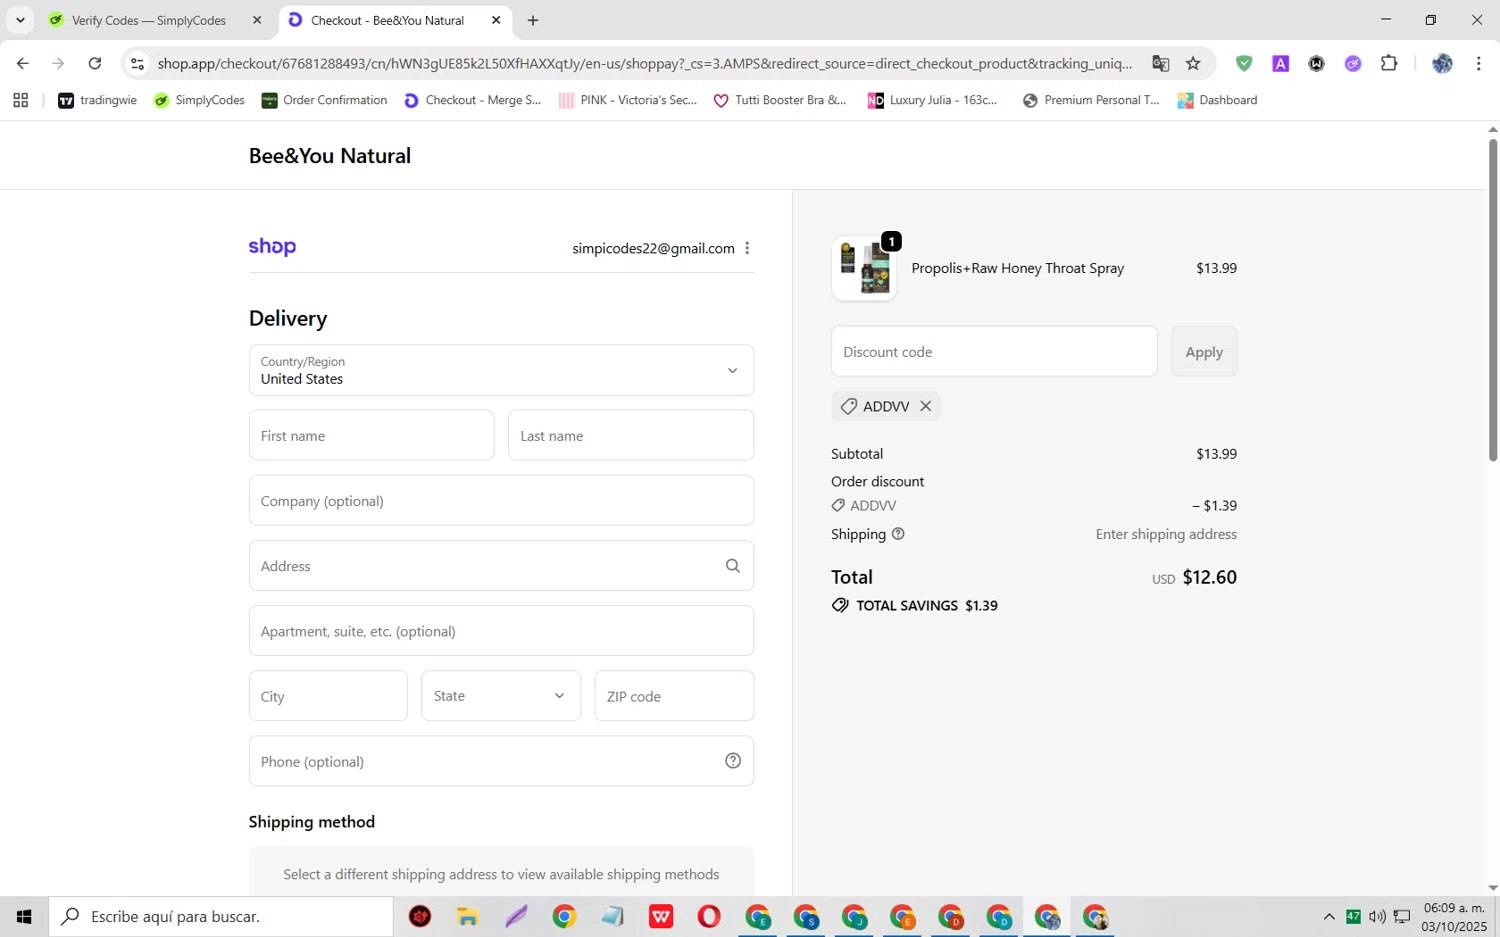Open the bookmarks apps grid icon
Viewport: 1500px width, 937px height.
click(x=20, y=100)
